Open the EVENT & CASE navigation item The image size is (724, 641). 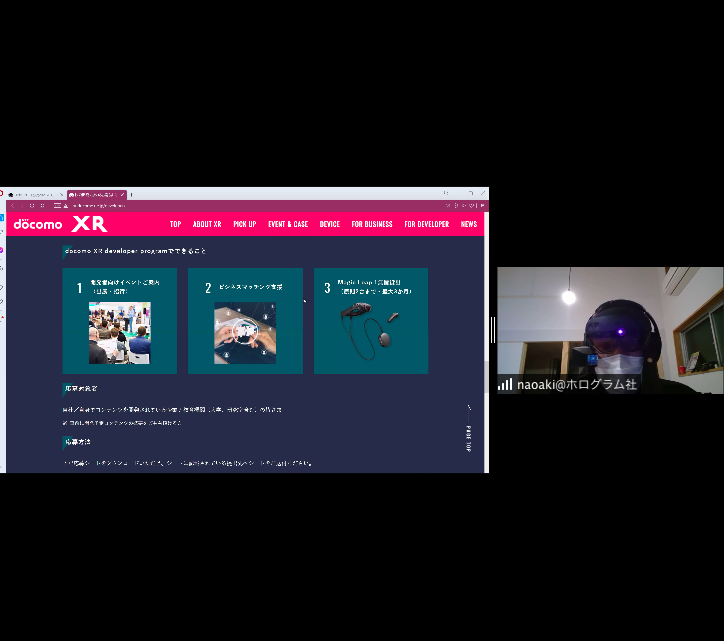(x=288, y=224)
